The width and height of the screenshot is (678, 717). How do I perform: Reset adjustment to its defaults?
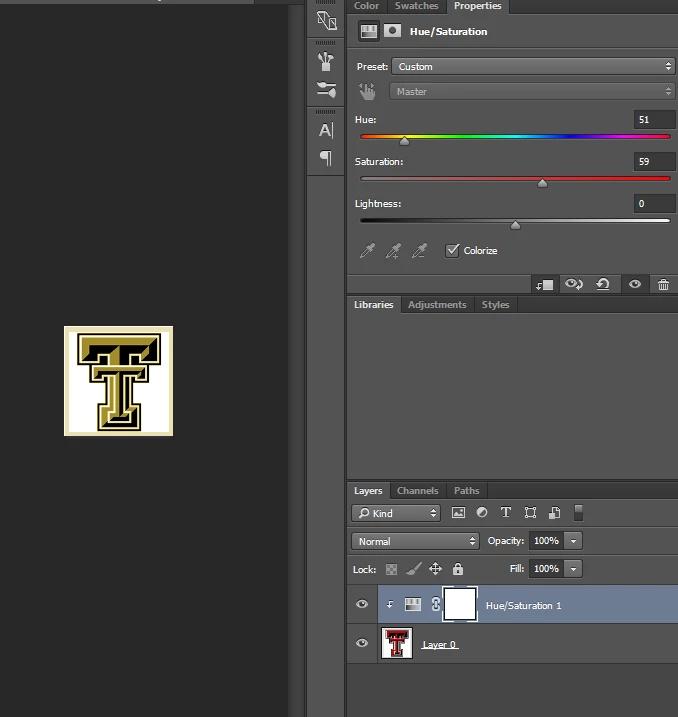click(x=603, y=284)
